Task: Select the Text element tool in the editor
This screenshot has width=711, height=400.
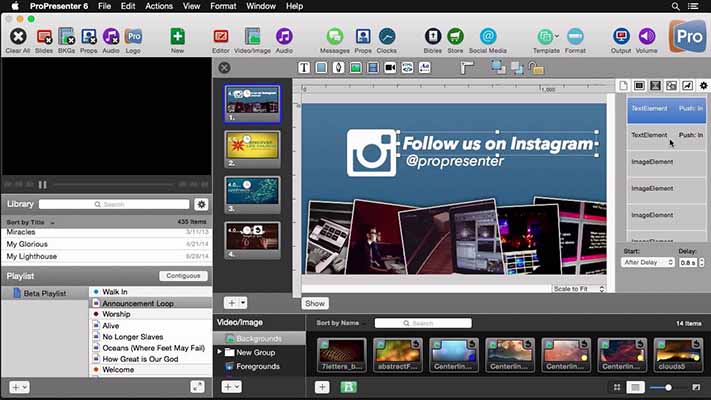Action: [304, 68]
